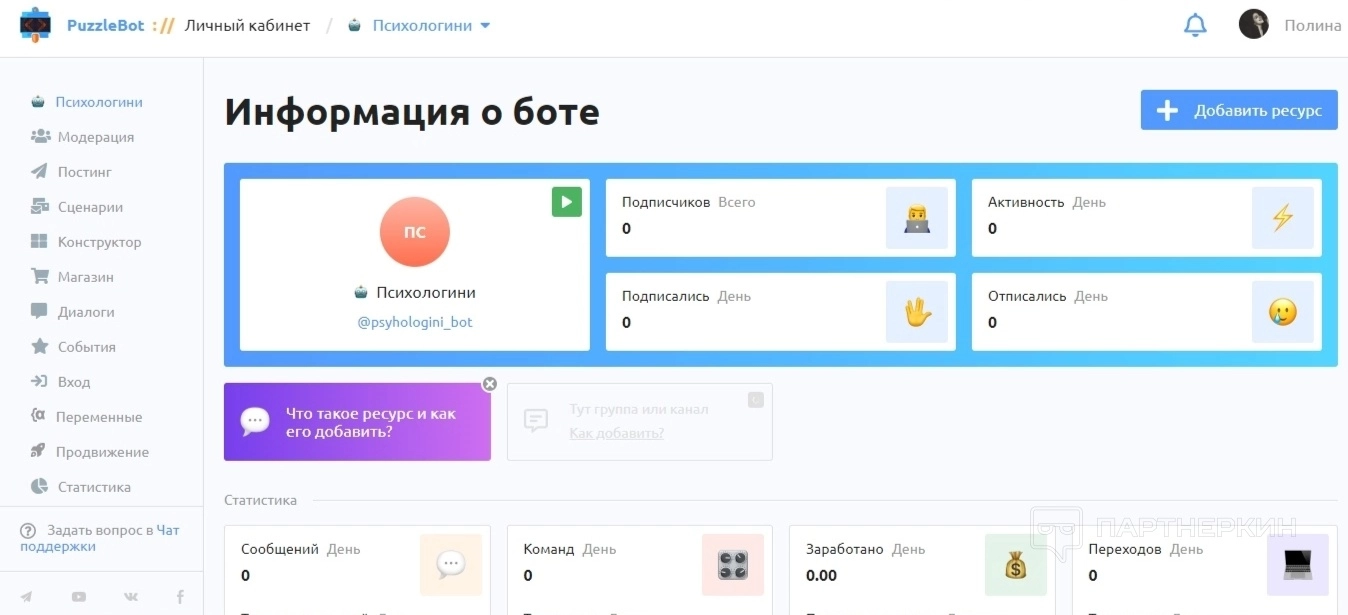Open the notifications bell
The width and height of the screenshot is (1348, 615).
click(x=1195, y=25)
